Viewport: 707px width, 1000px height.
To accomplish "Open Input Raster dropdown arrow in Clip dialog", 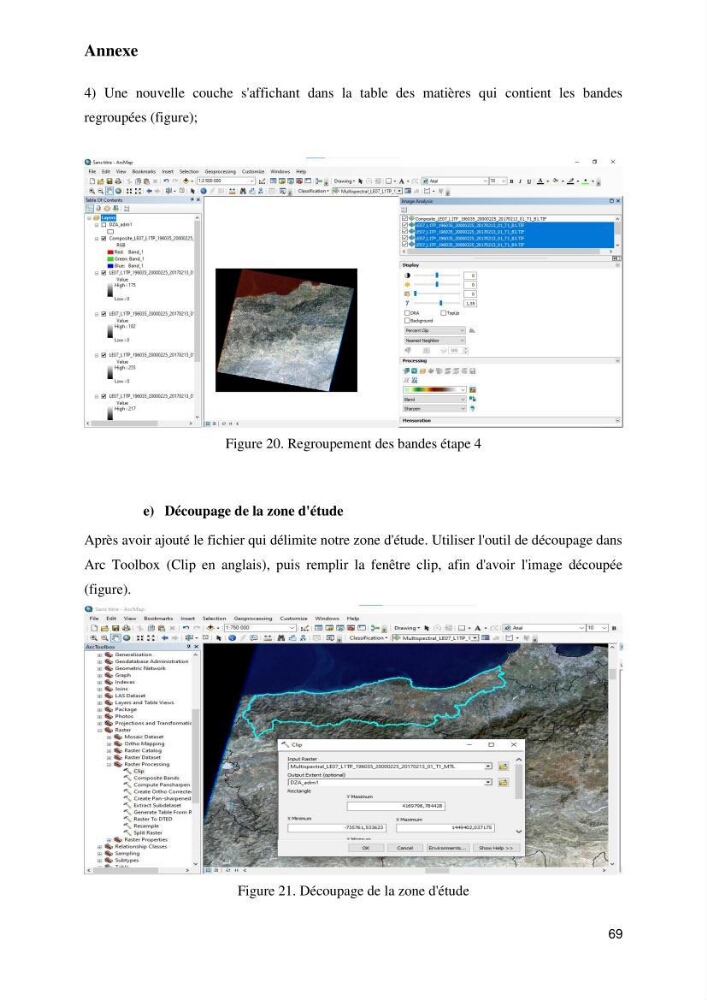I will [488, 766].
